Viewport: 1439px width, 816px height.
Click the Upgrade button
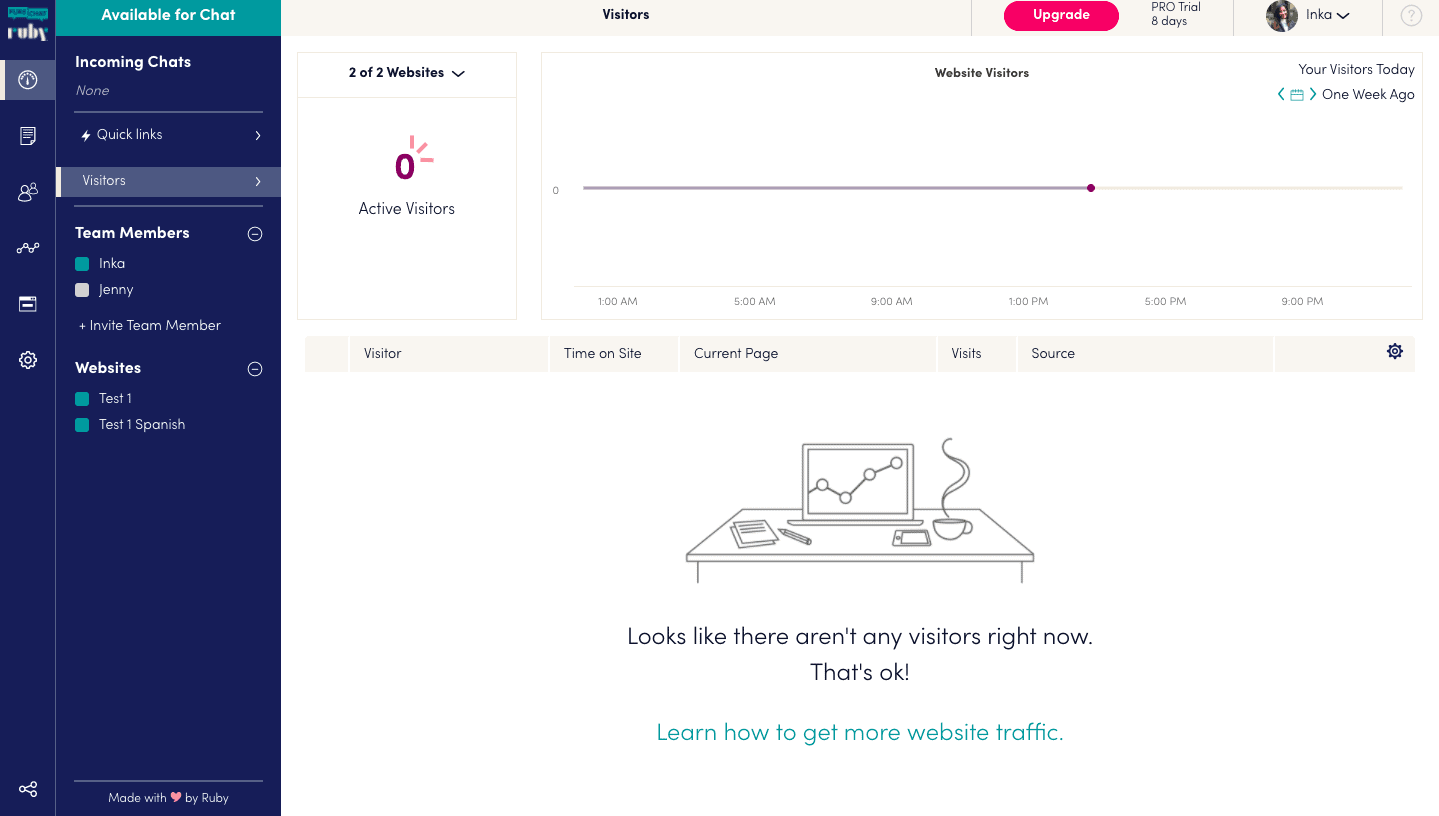coord(1061,15)
